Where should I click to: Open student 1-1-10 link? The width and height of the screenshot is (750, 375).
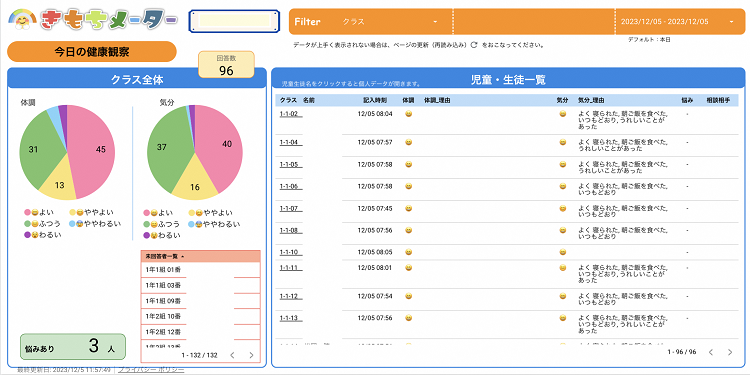coord(290,252)
